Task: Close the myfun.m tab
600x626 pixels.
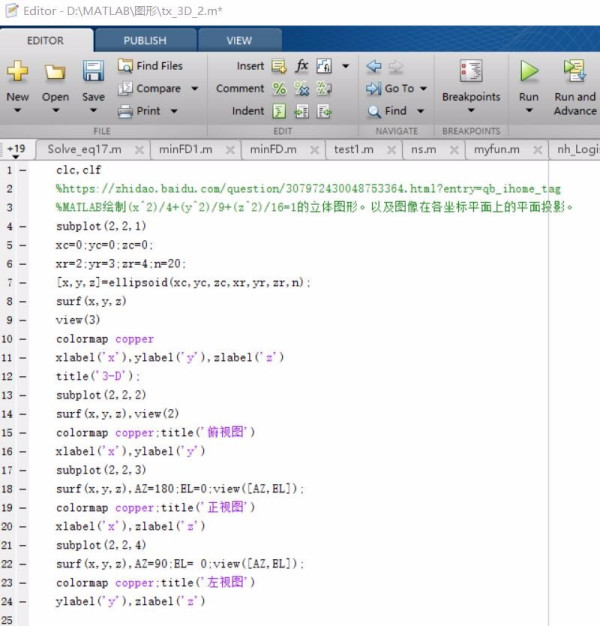Action: pos(538,150)
